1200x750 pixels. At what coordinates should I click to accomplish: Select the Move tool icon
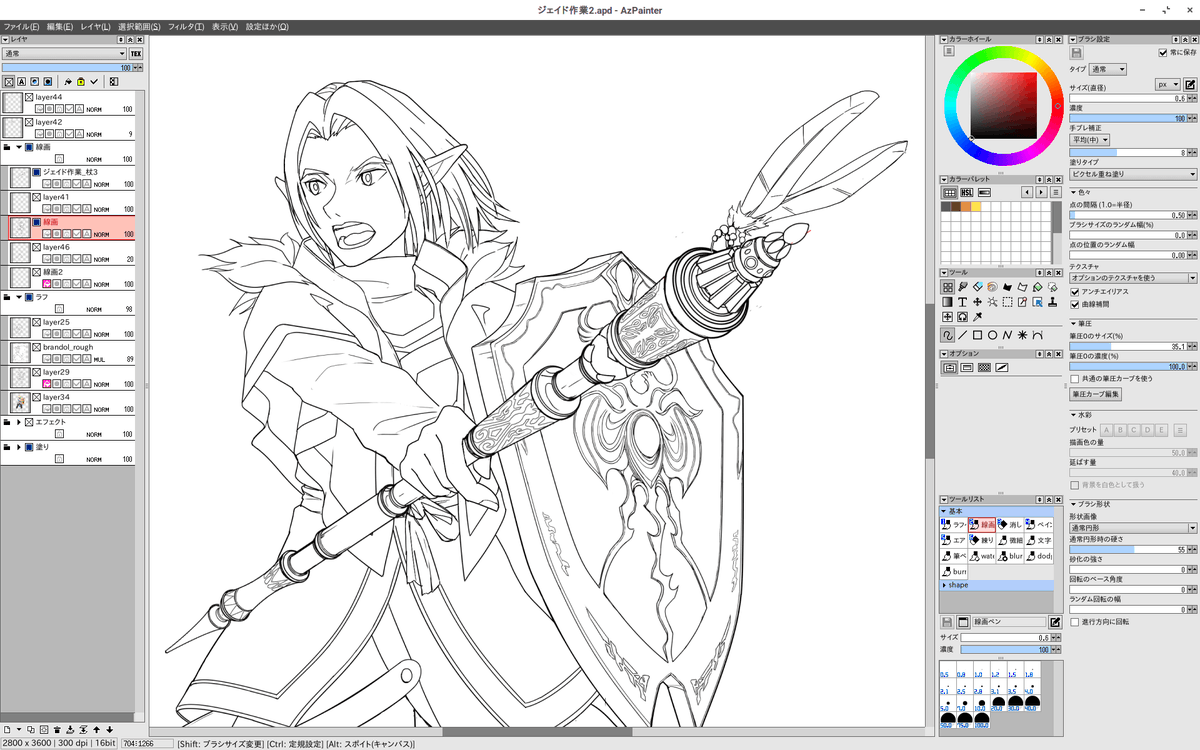click(977, 301)
